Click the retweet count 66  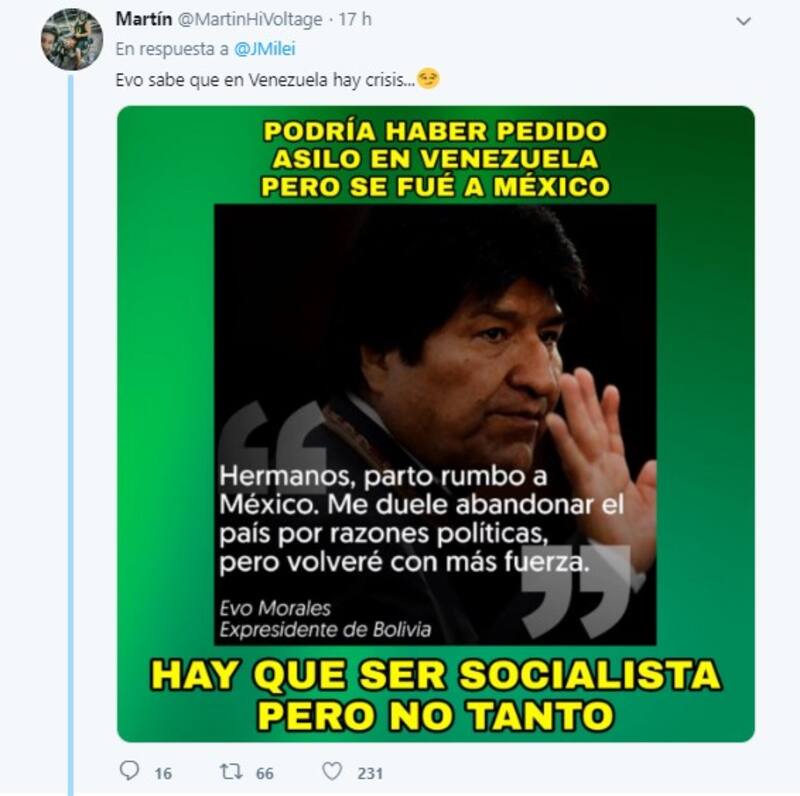coord(265,774)
